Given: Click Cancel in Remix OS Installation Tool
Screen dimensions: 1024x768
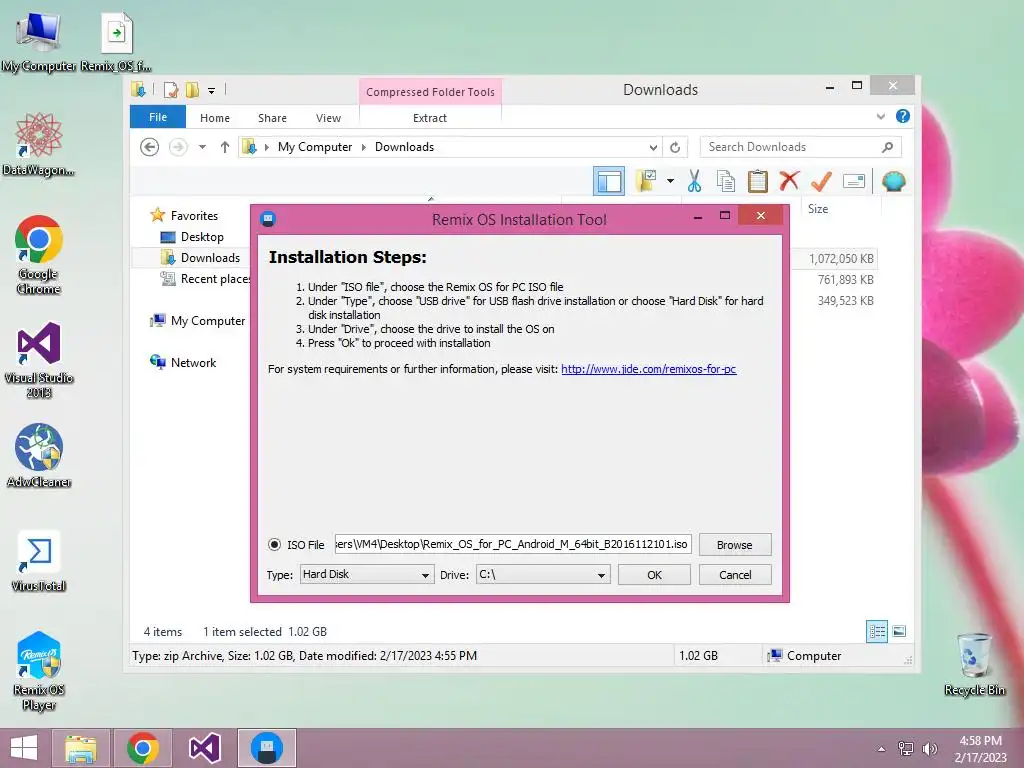Looking at the screenshot, I should 735,575.
